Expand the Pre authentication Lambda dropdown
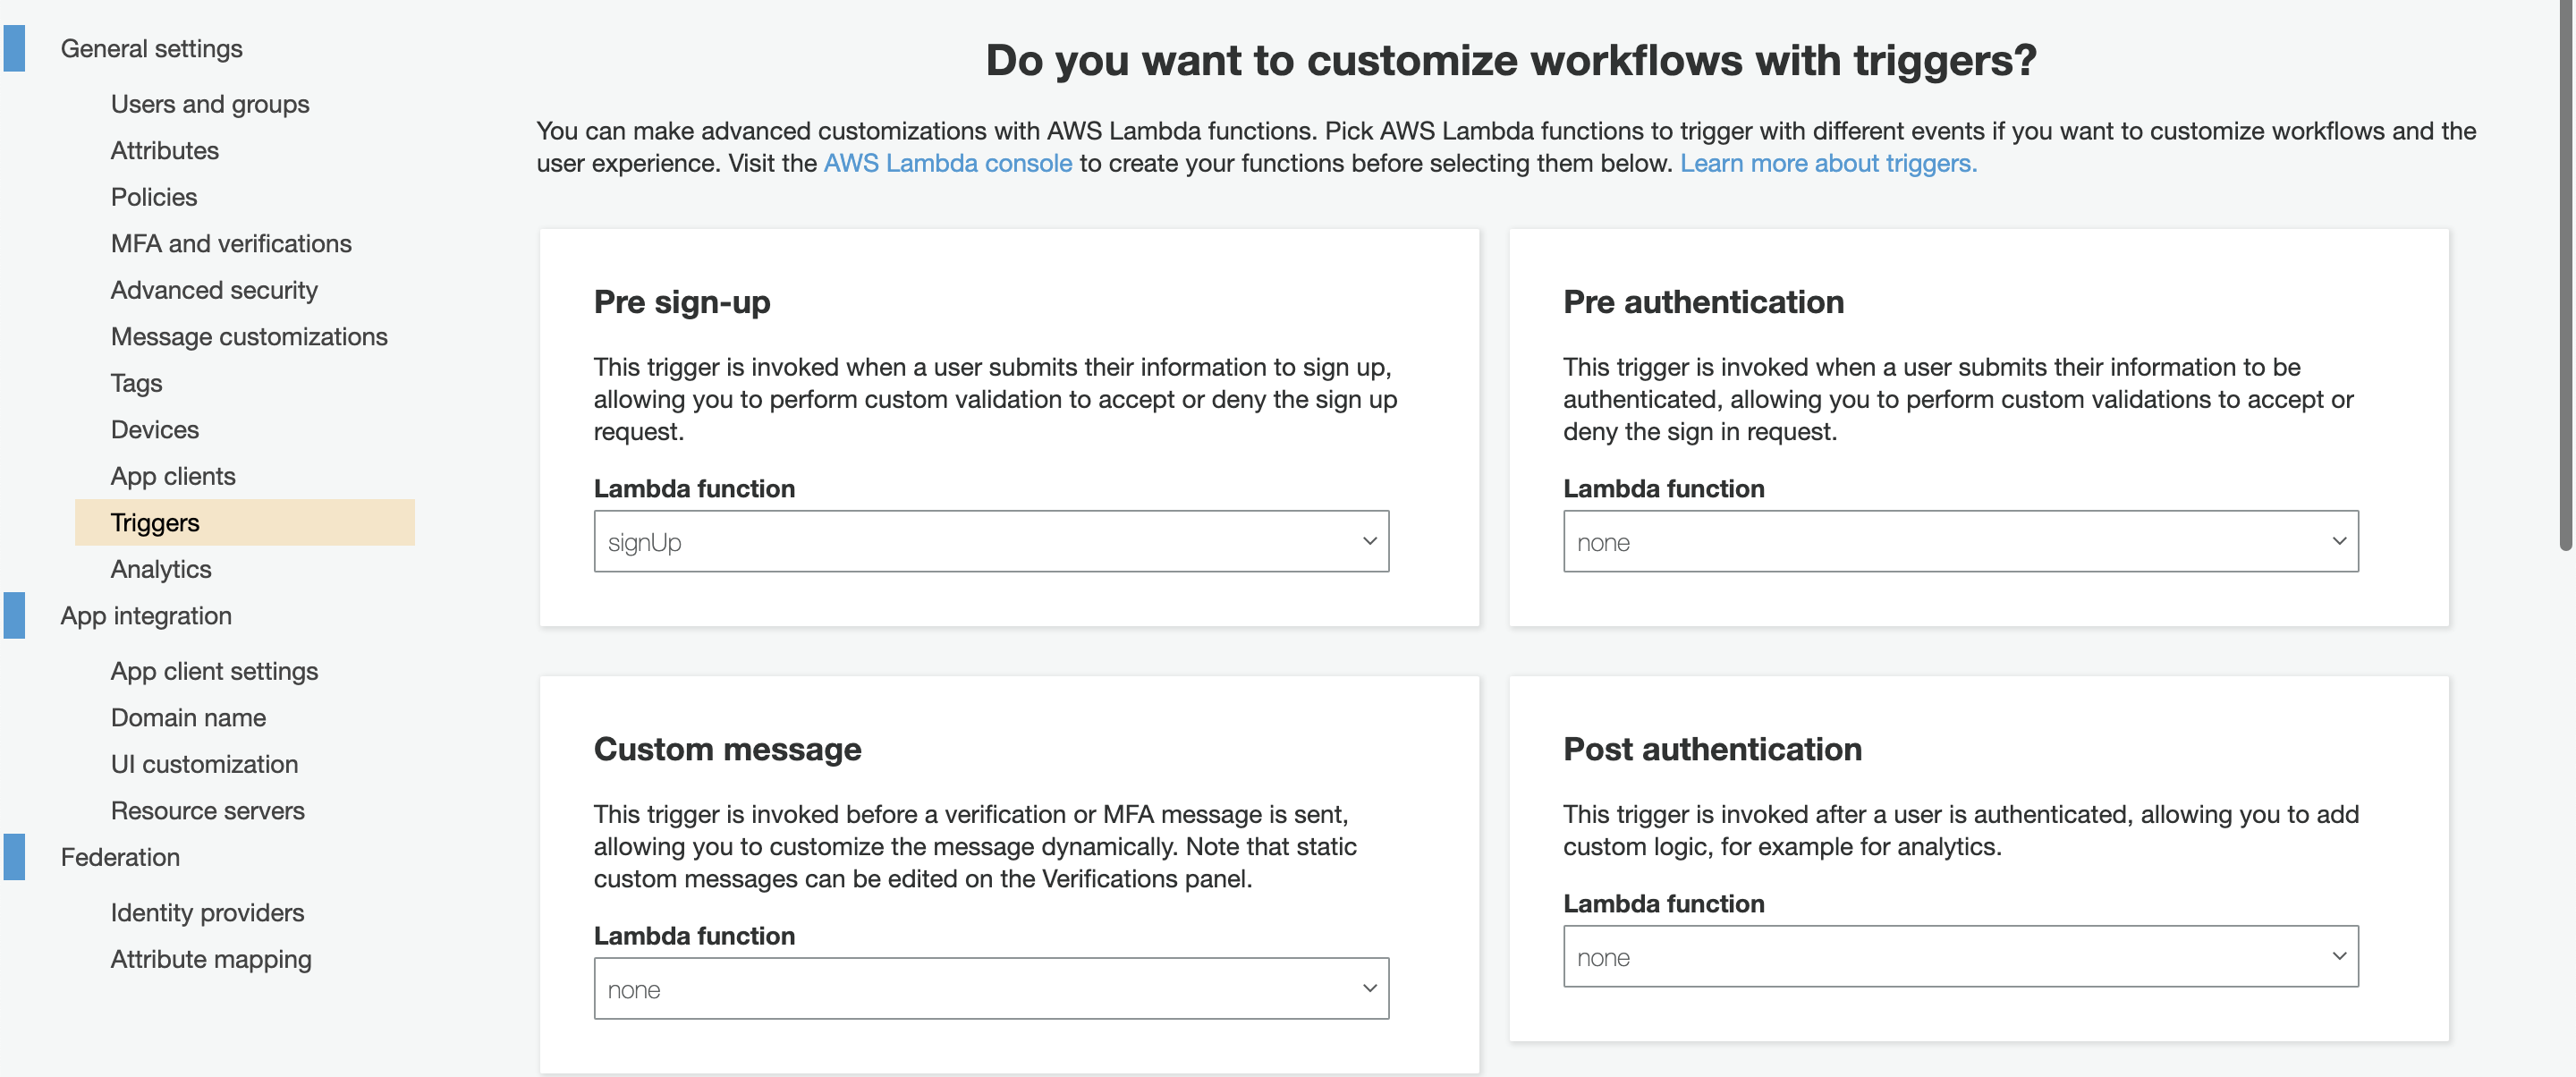The image size is (2576, 1077). point(1960,540)
